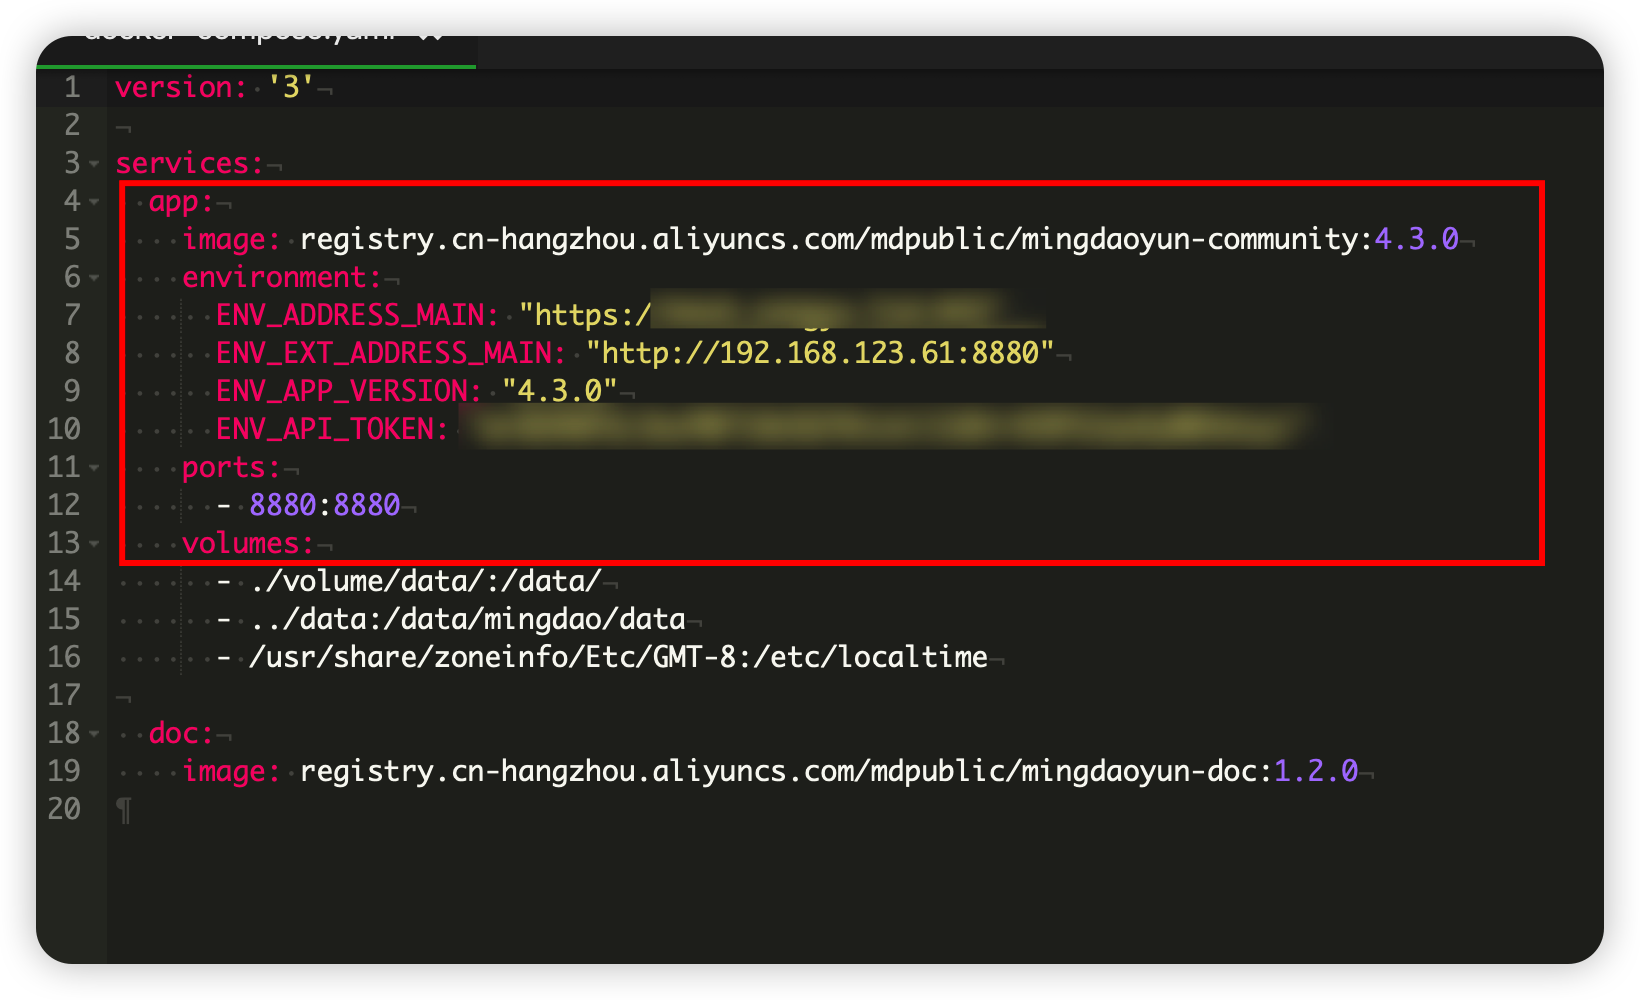Select the ENV_APP_VERSION variable name
Viewport: 1640px width, 1000px height.
[x=349, y=392]
